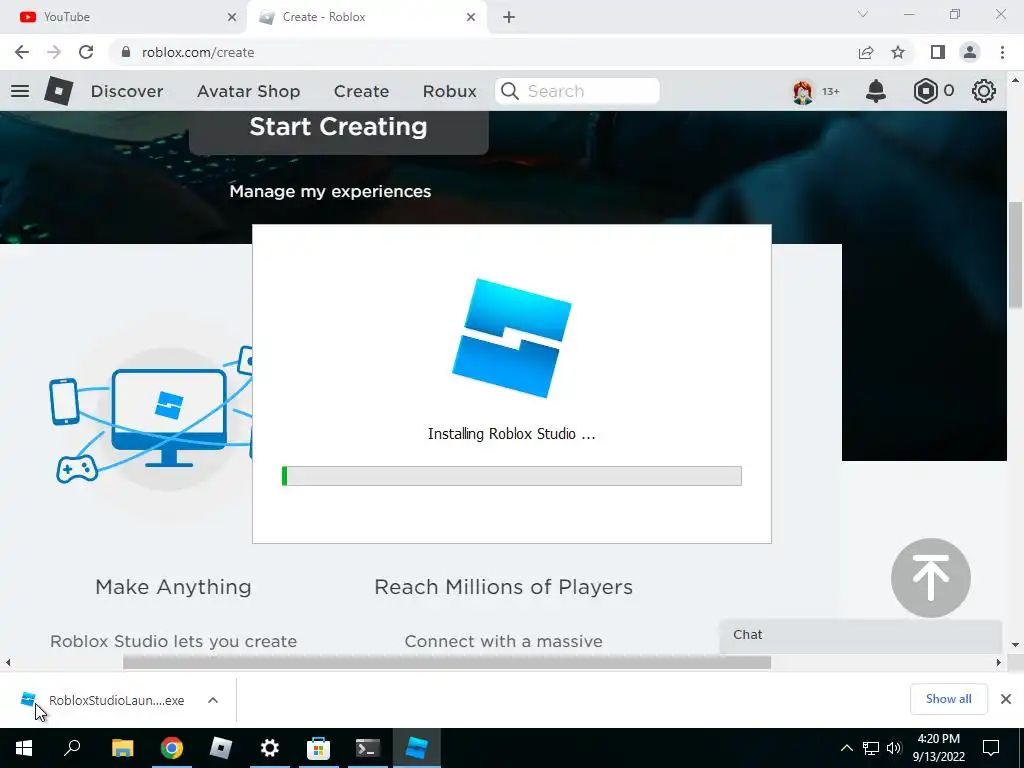Click the Roblox logo home icon

pyautogui.click(x=59, y=91)
